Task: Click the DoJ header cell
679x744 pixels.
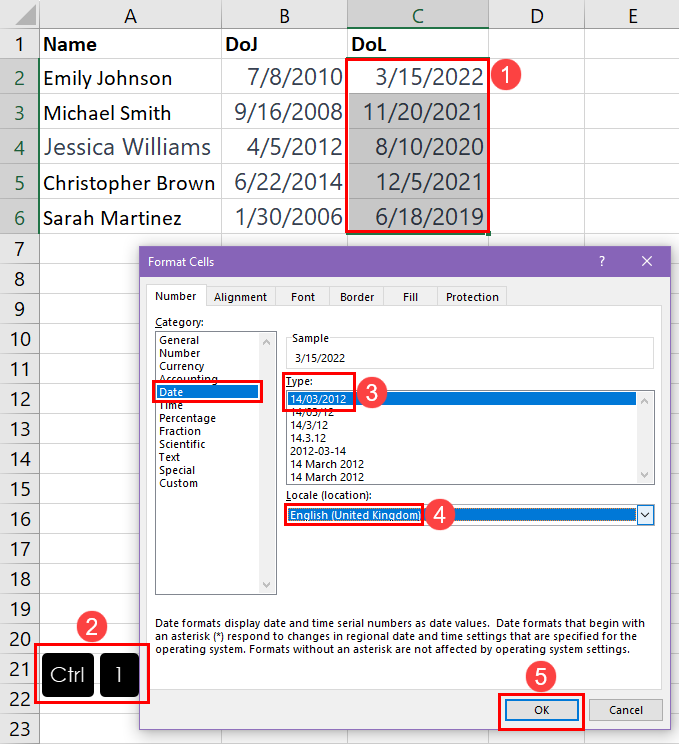Action: click(284, 44)
